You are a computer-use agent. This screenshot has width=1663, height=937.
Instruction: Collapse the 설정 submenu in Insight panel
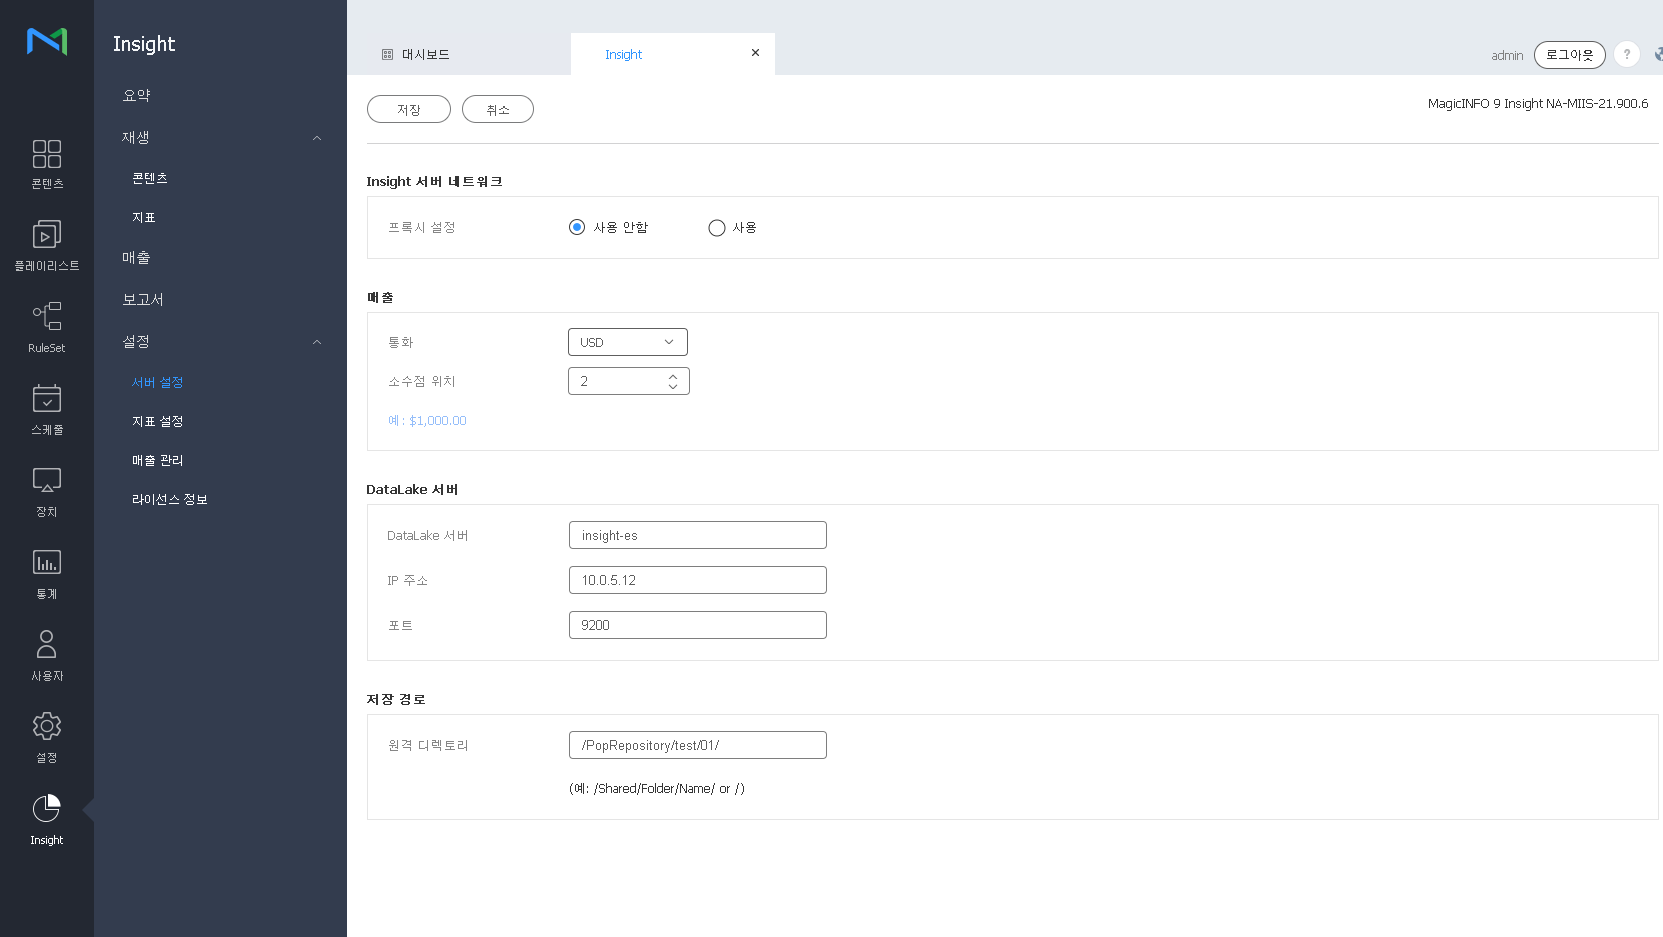click(317, 342)
